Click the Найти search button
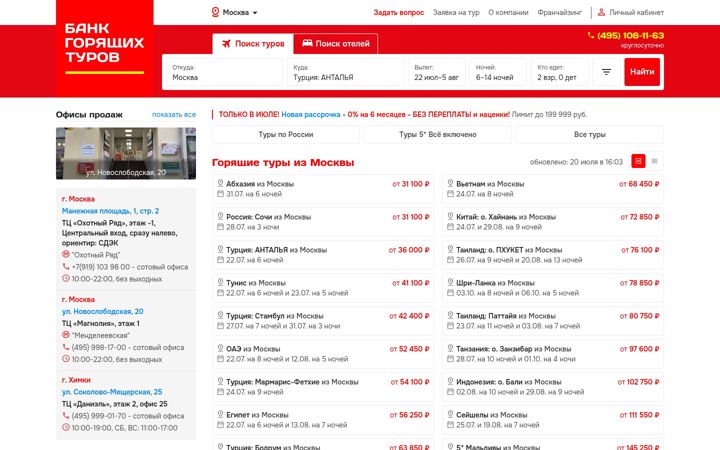Image resolution: width=720 pixels, height=450 pixels. (x=642, y=72)
